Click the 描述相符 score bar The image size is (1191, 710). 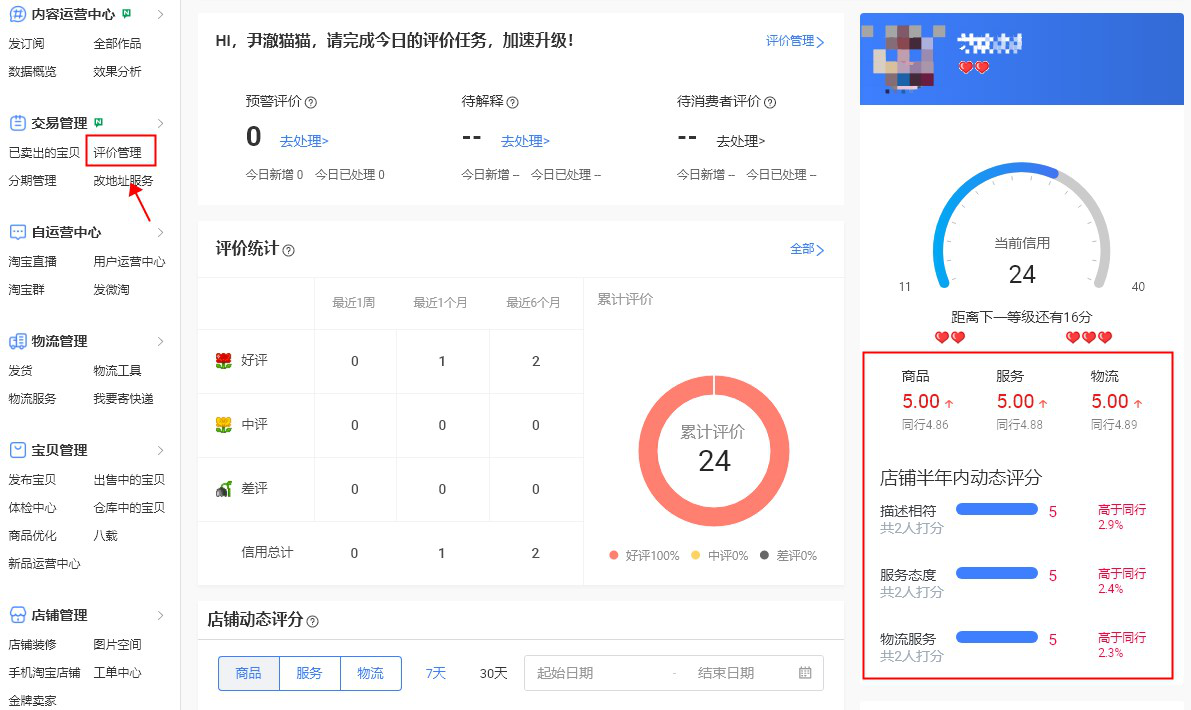997,510
